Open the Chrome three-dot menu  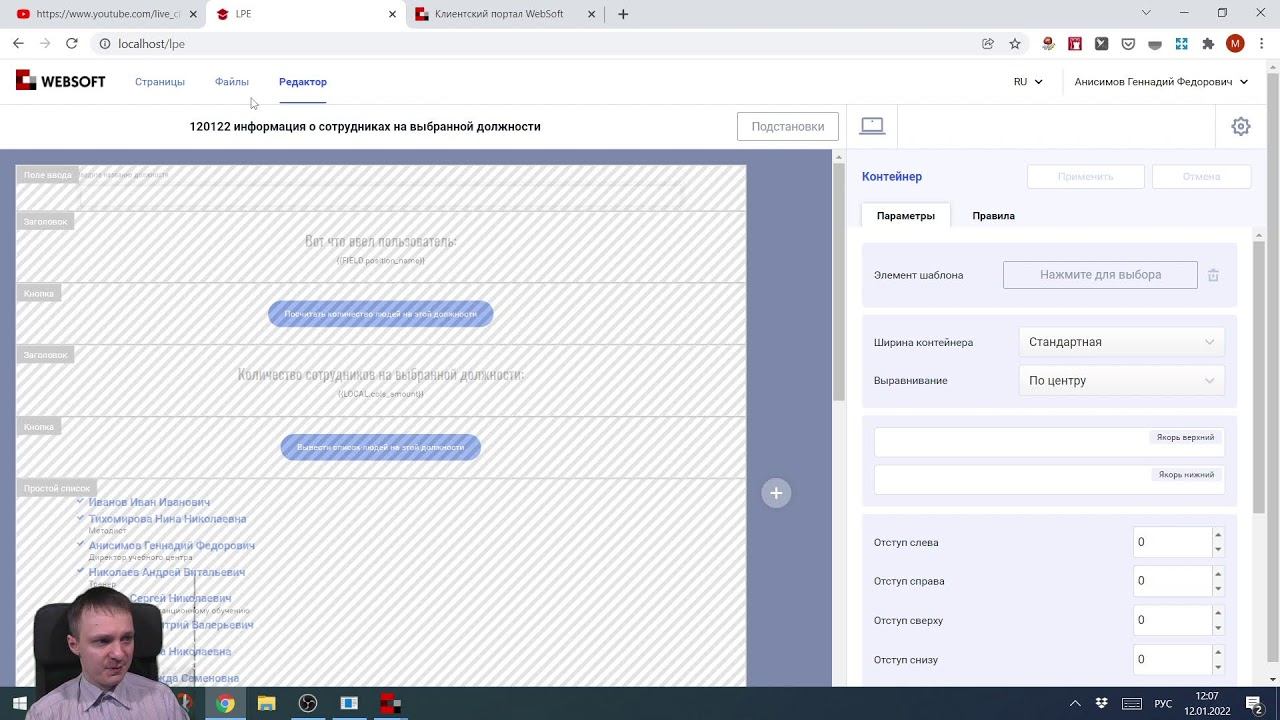tap(1262, 44)
